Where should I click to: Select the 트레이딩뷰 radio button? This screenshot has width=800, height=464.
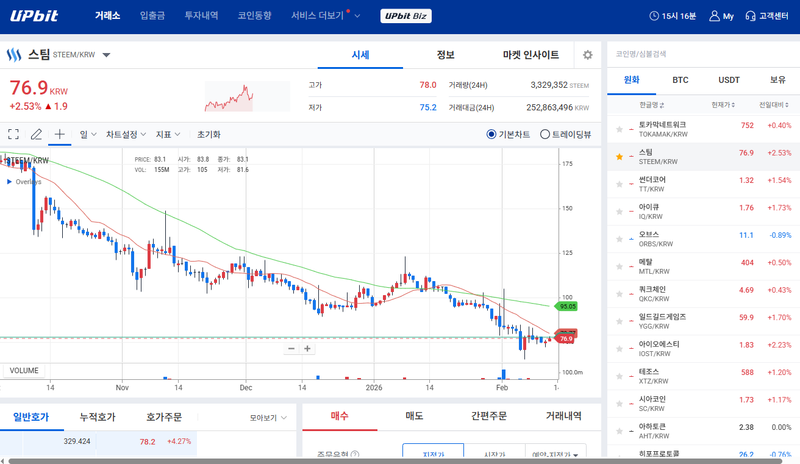(x=545, y=134)
